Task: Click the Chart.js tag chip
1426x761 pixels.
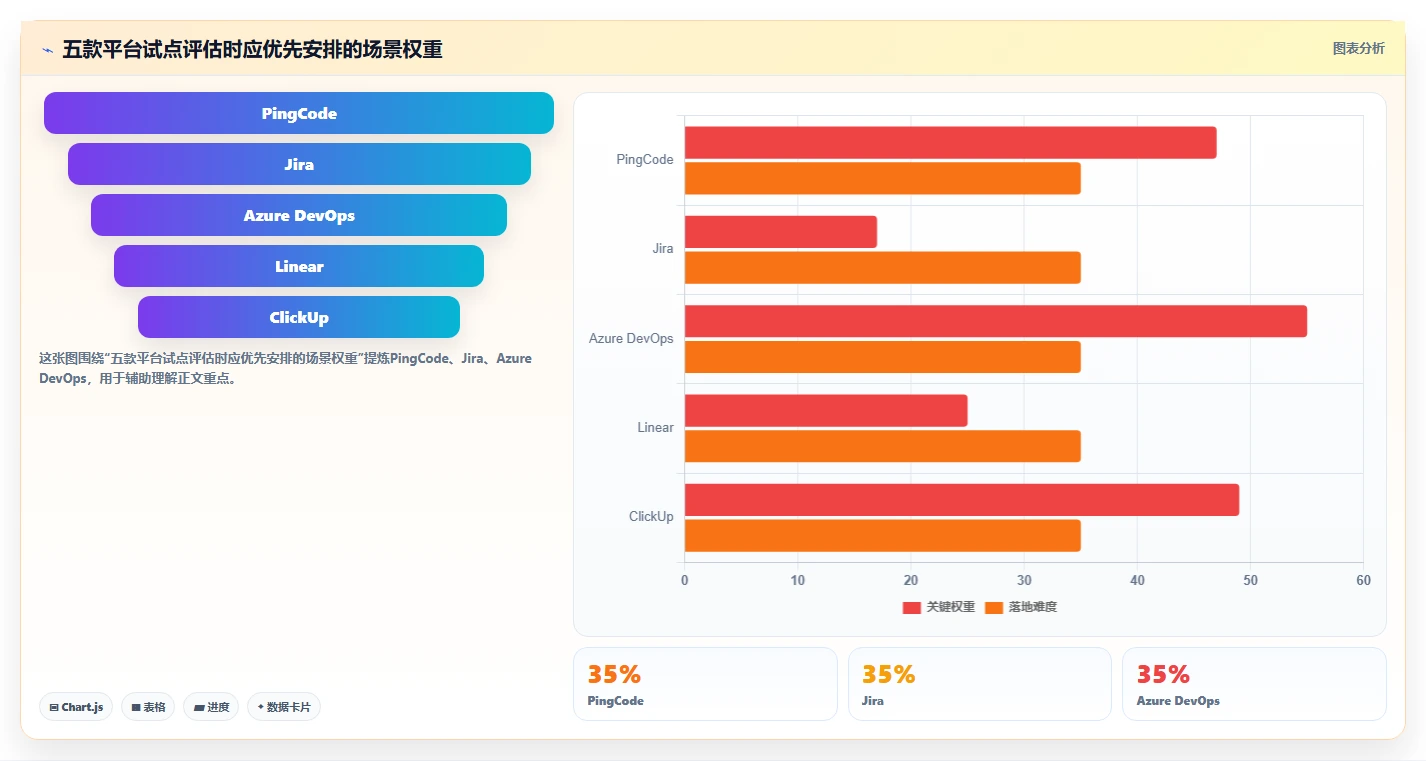Action: click(x=77, y=707)
